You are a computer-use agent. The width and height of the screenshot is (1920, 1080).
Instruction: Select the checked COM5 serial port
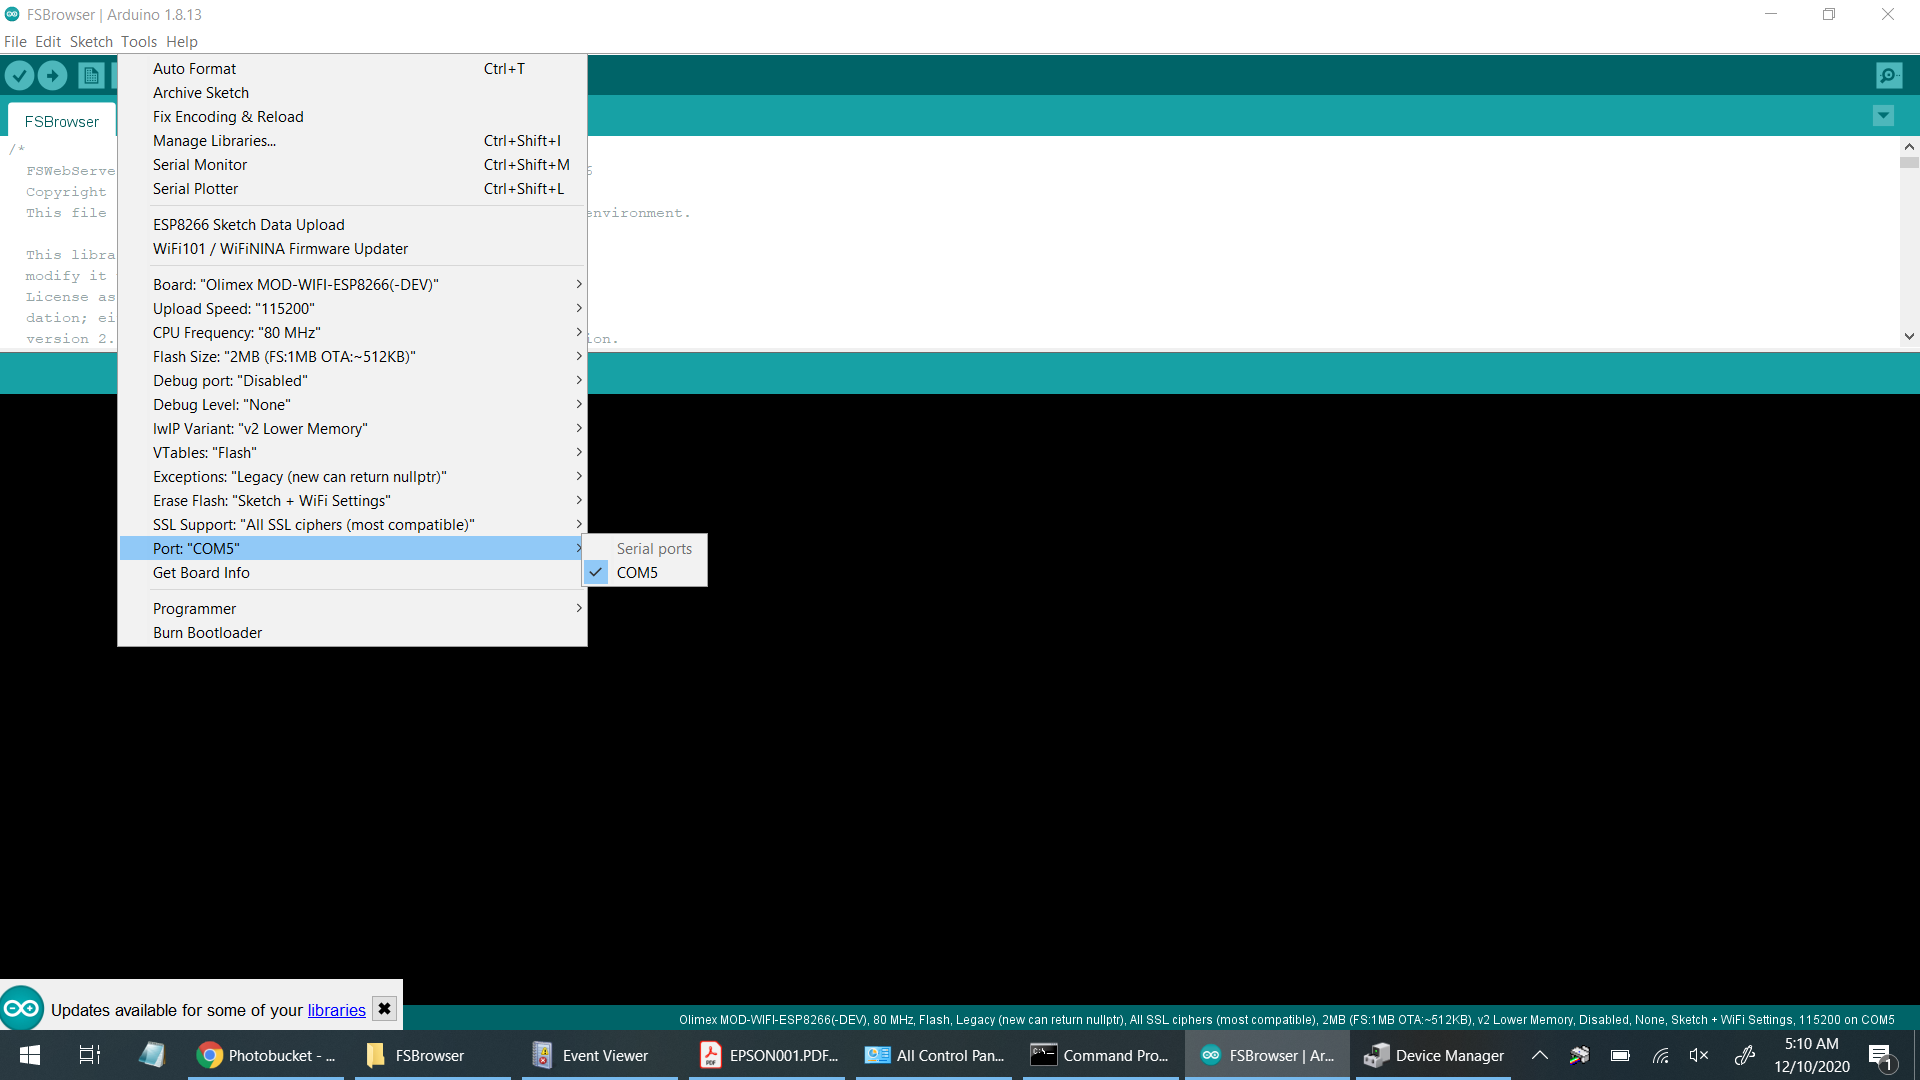click(x=637, y=573)
